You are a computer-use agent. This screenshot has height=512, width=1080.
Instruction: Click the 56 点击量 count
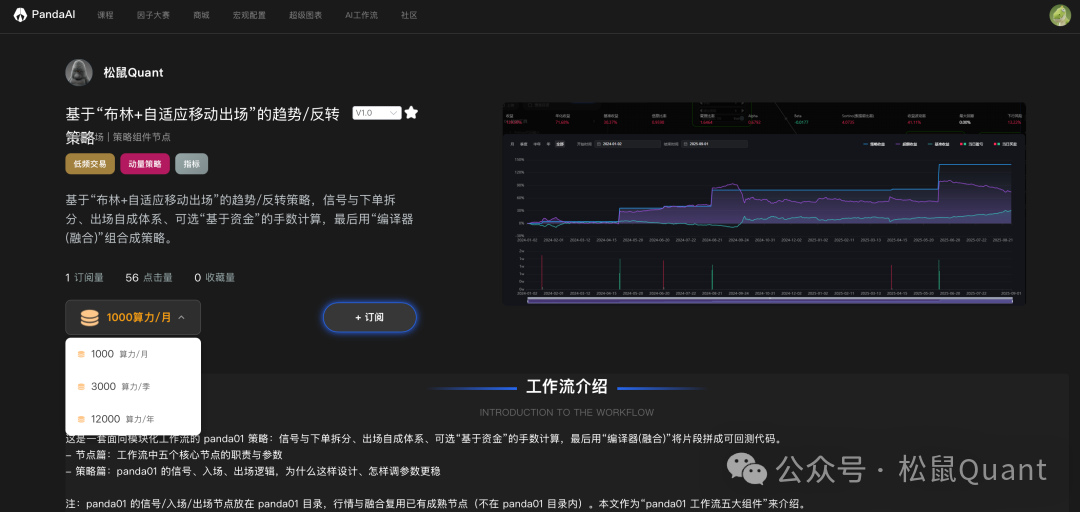click(149, 278)
